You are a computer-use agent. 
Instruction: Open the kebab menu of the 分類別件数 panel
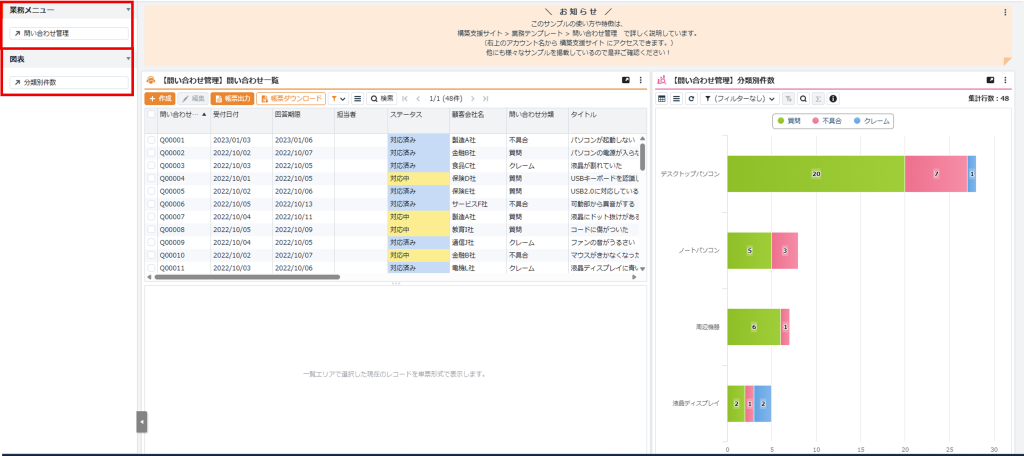pos(1005,79)
